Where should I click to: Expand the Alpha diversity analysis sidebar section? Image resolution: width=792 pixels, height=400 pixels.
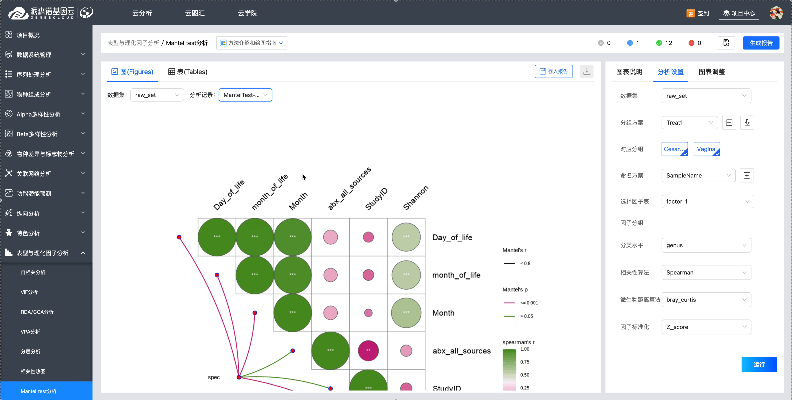[44, 115]
